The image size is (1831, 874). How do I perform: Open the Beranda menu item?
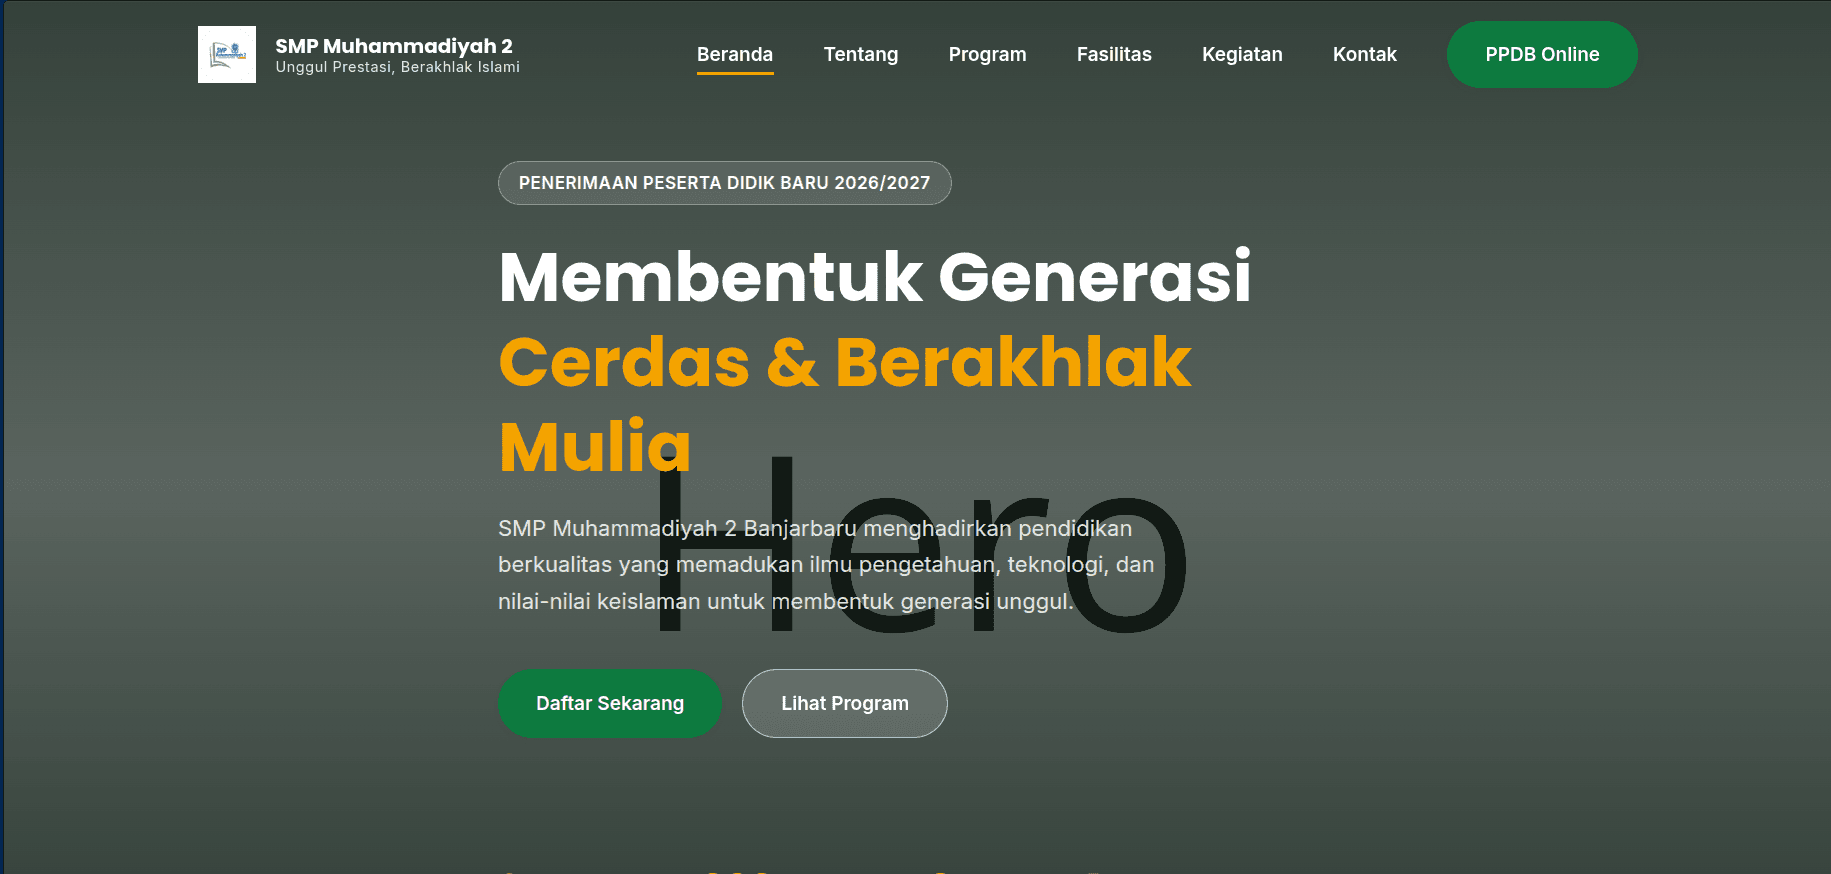coord(735,54)
